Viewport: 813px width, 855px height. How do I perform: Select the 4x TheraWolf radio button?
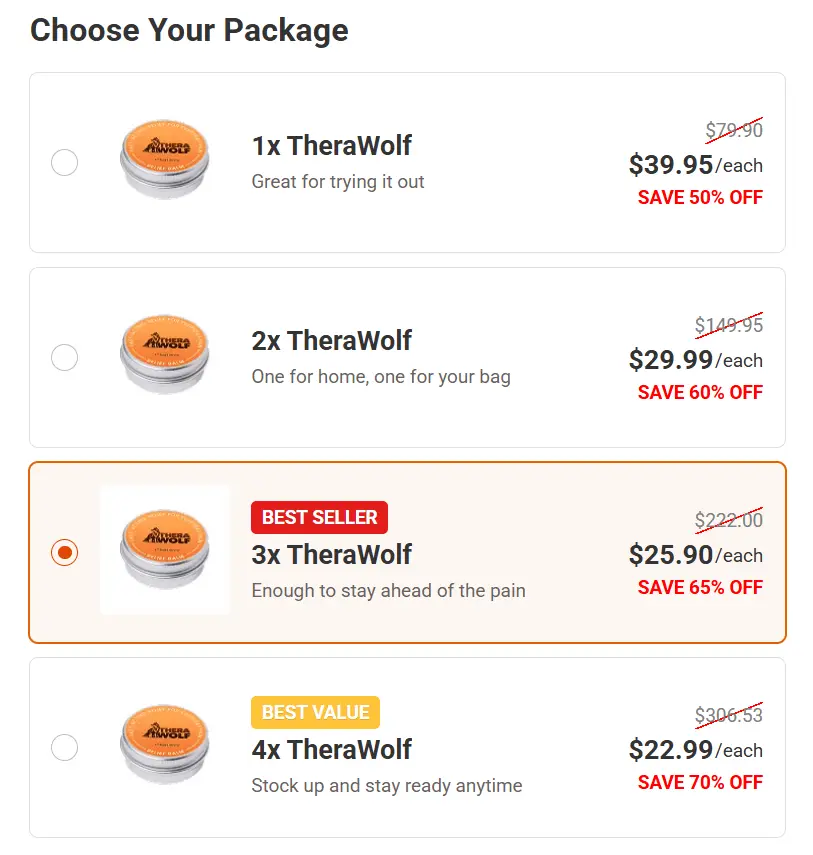pyautogui.click(x=64, y=748)
